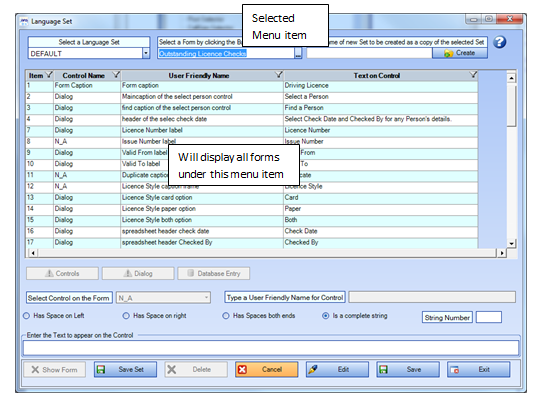The width and height of the screenshot is (540, 399).
Task: Click the Edit button
Action: (337, 369)
